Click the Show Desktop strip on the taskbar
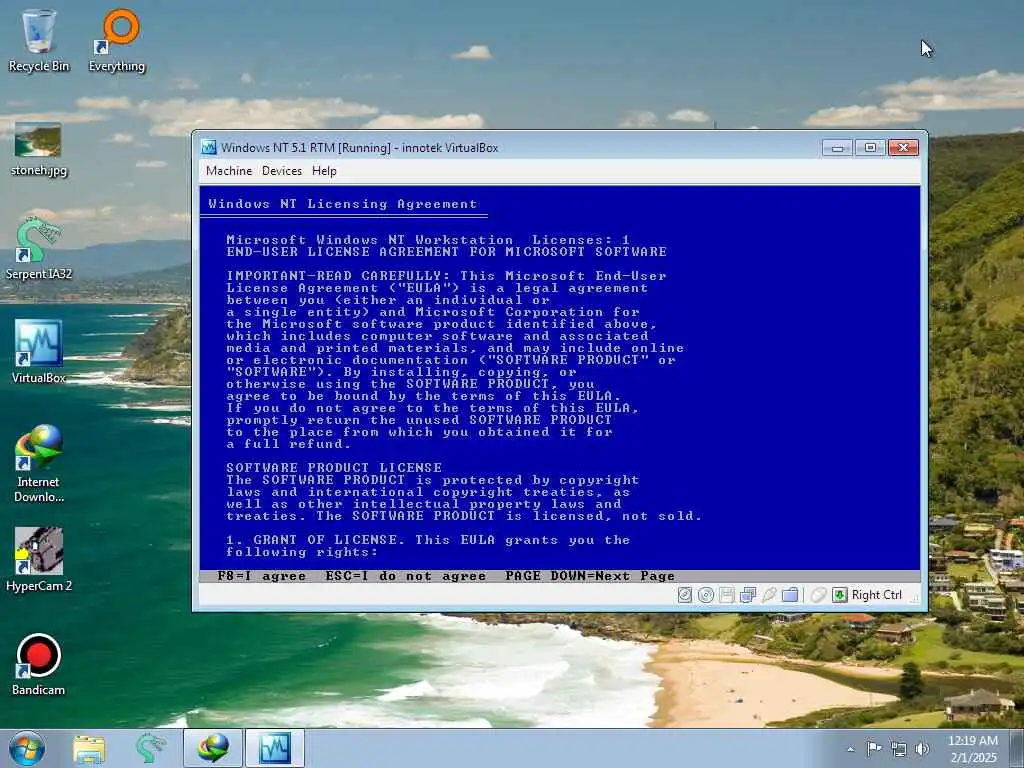This screenshot has height=768, width=1024. (x=1017, y=749)
